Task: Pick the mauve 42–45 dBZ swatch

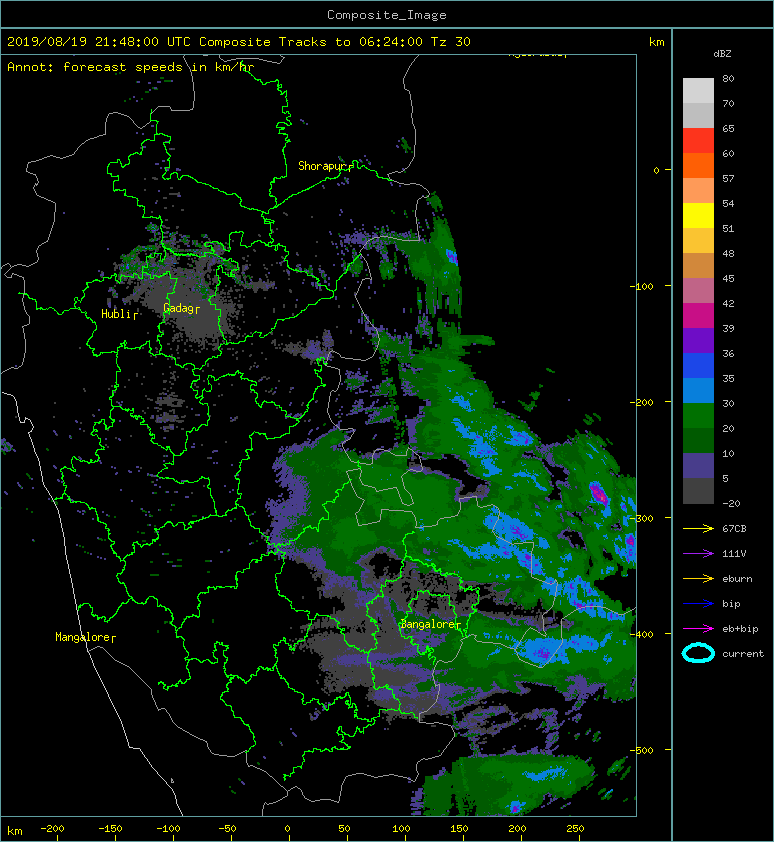Action: [x=698, y=291]
